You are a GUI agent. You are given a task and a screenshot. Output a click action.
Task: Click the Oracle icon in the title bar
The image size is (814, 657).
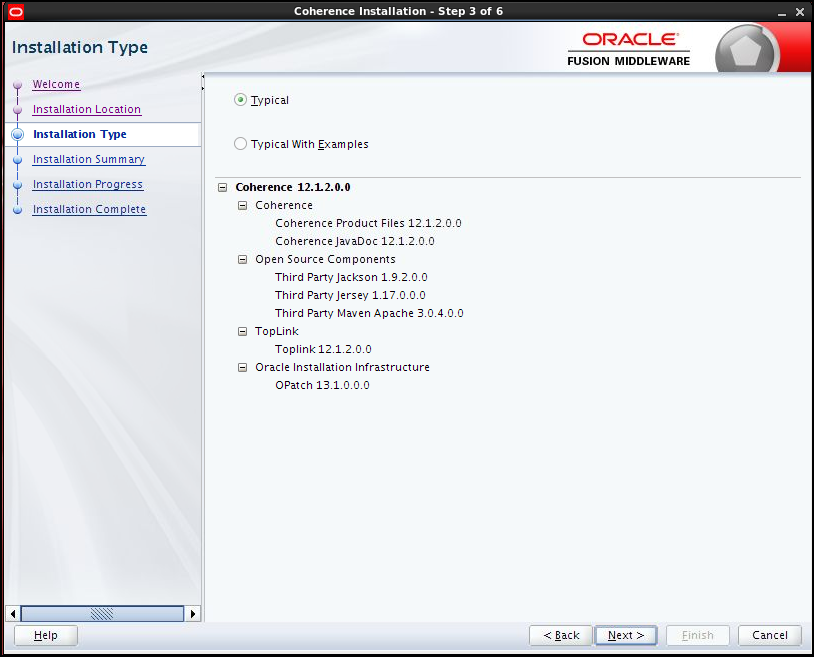point(14,11)
